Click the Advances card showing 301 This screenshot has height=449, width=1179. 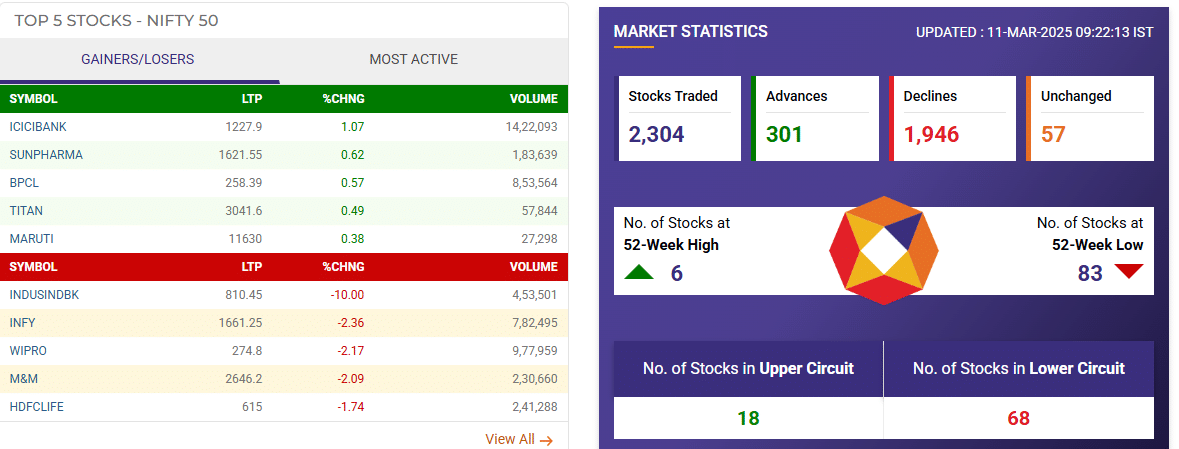click(x=815, y=118)
